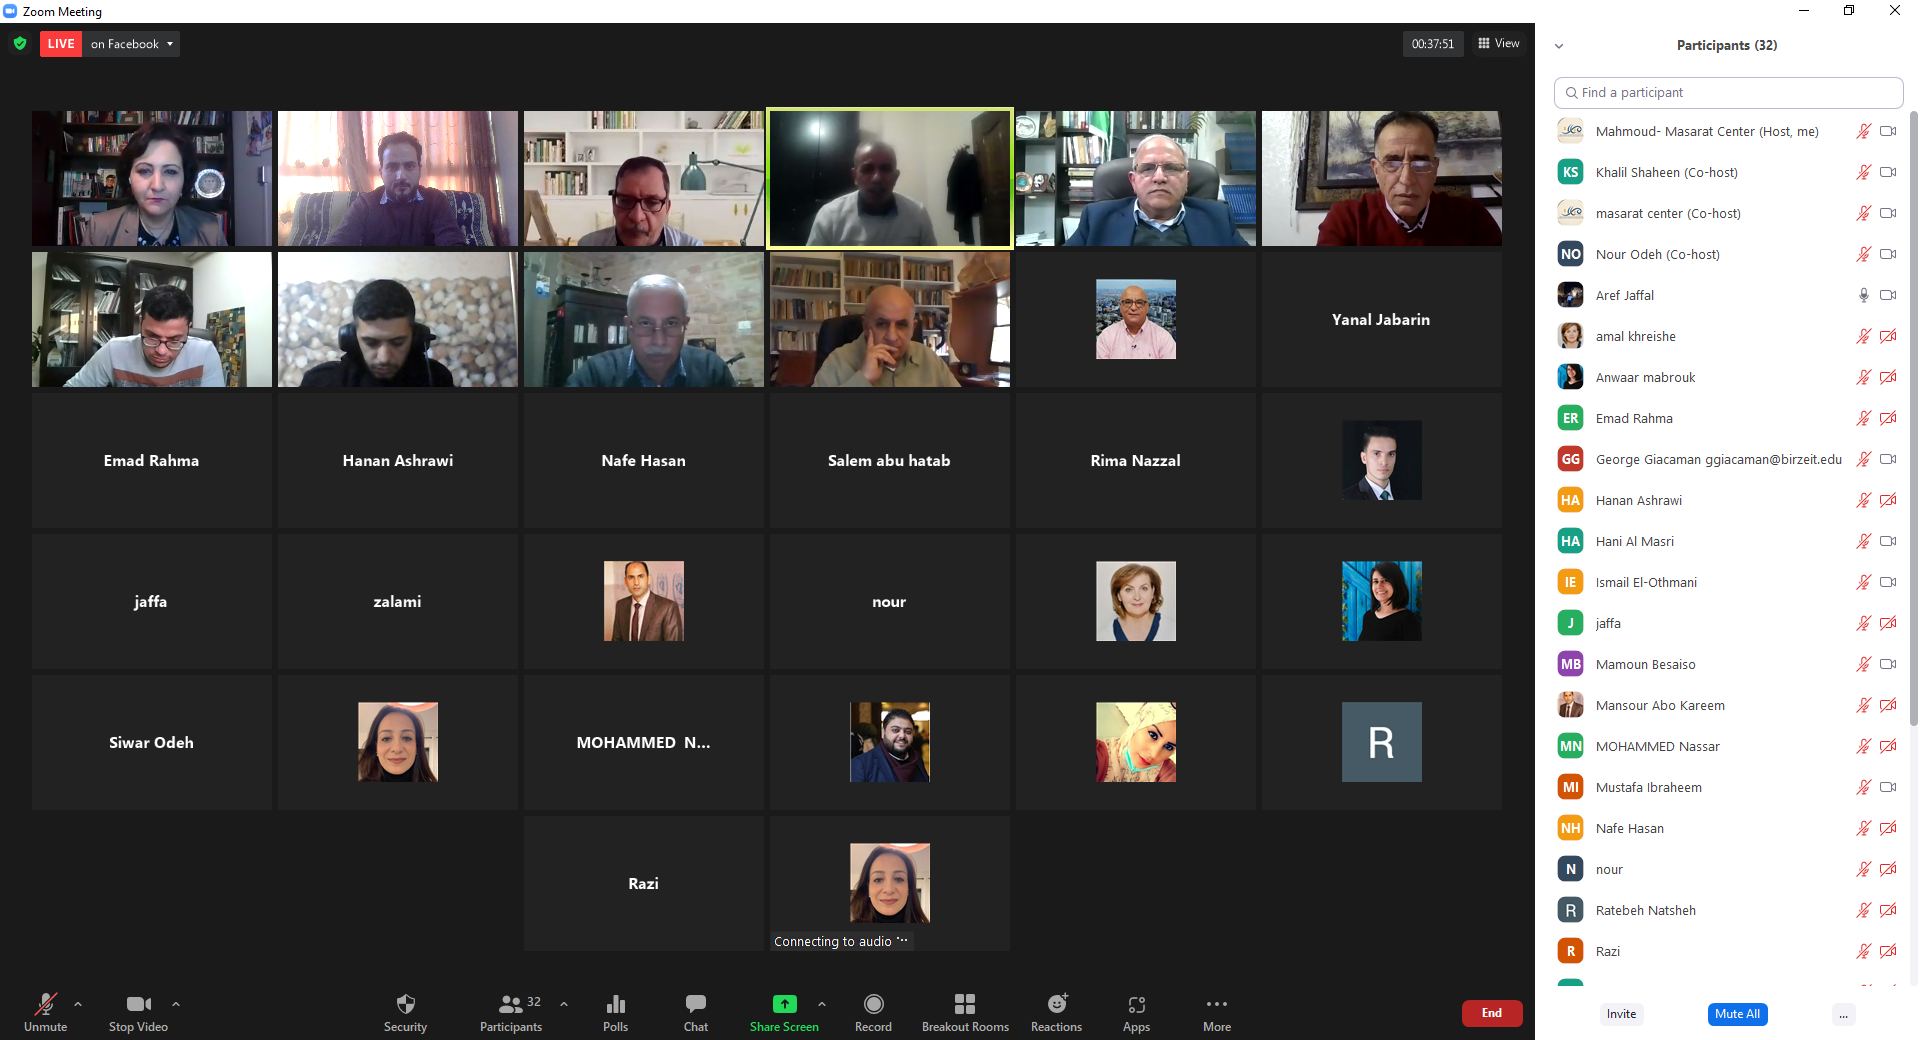Click the Mute All button
This screenshot has width=1920, height=1040.
(x=1737, y=1014)
